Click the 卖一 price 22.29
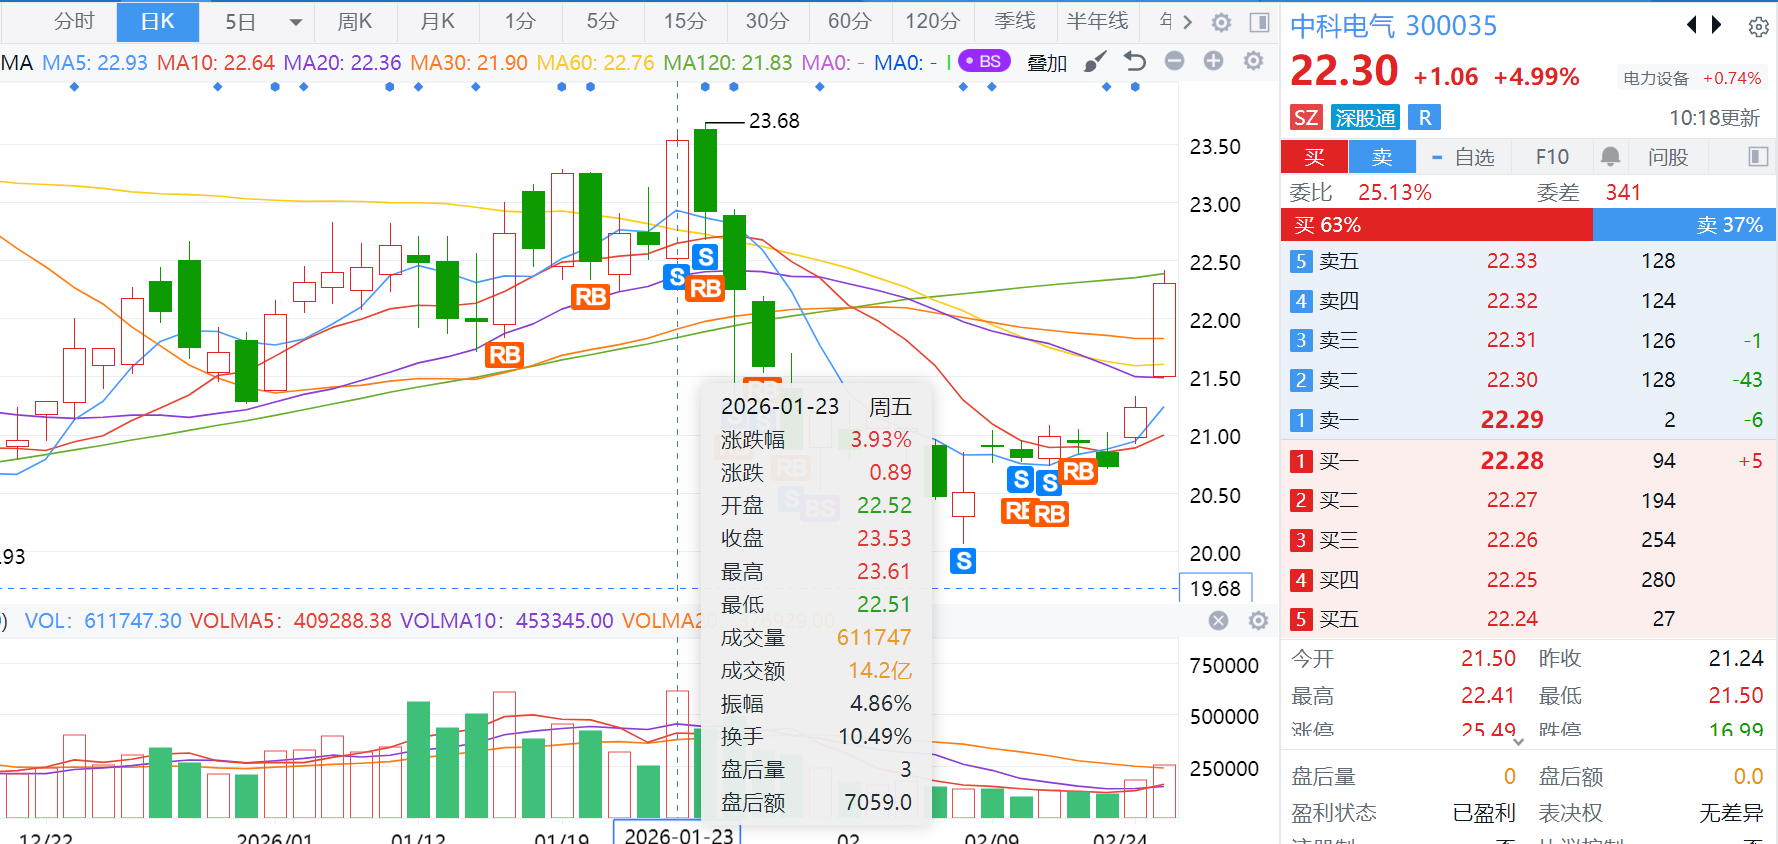 click(1512, 420)
